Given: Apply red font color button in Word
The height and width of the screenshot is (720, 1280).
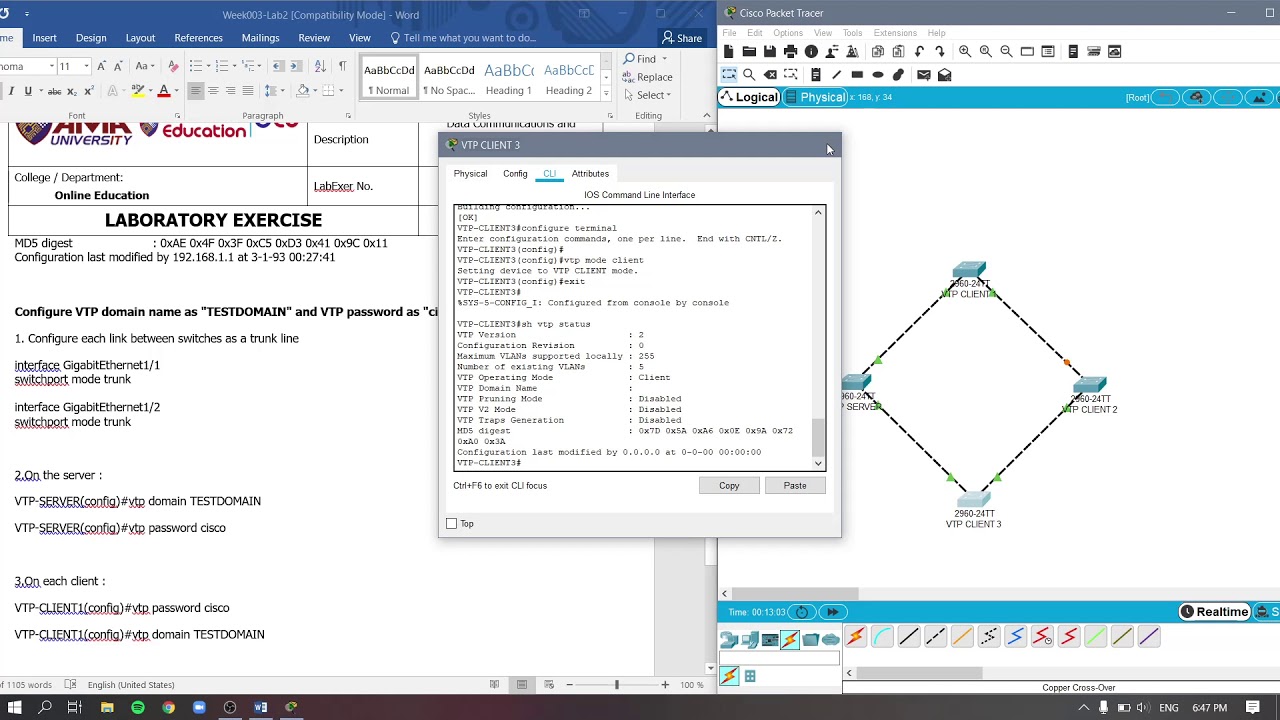Looking at the screenshot, I should click(164, 91).
